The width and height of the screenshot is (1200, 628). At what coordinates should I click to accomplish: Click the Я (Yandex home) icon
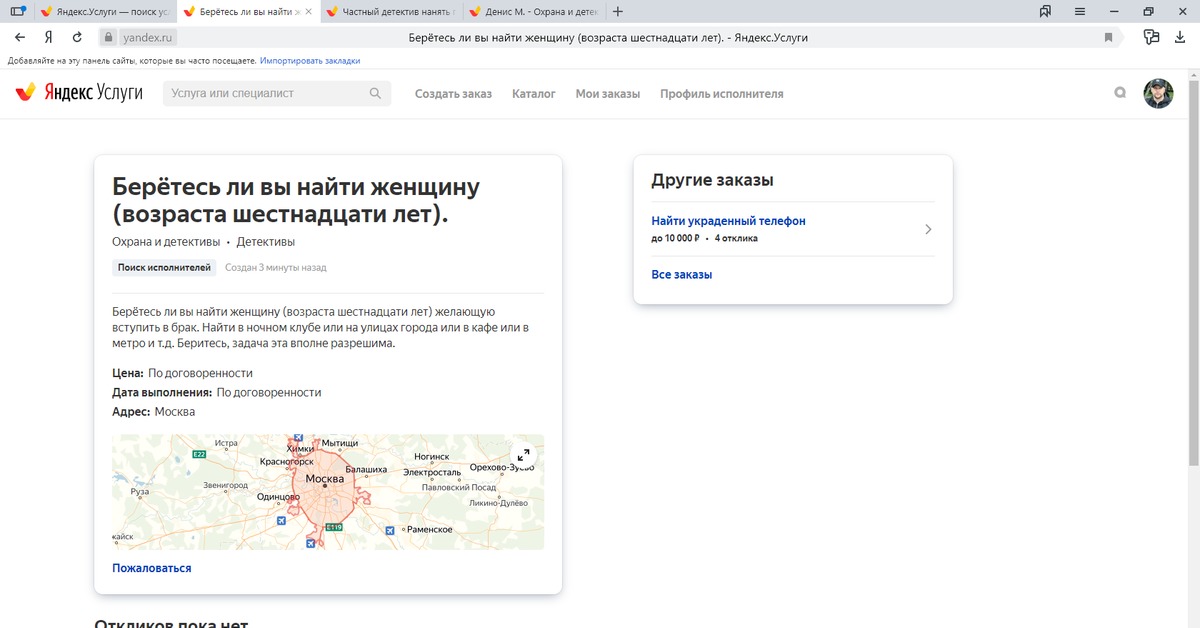click(x=48, y=37)
